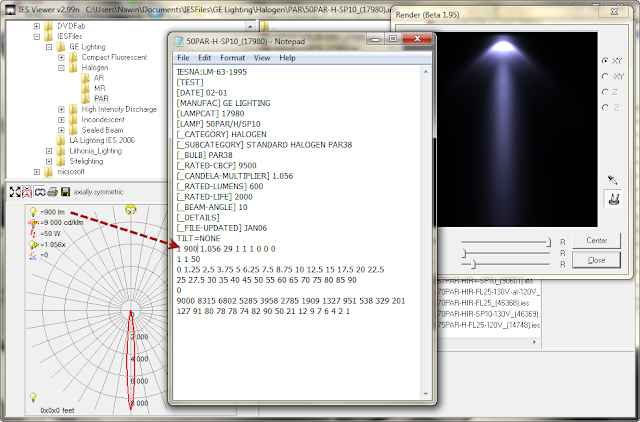Click the axially symmetric label
640x422 pixels.
[x=98, y=192]
